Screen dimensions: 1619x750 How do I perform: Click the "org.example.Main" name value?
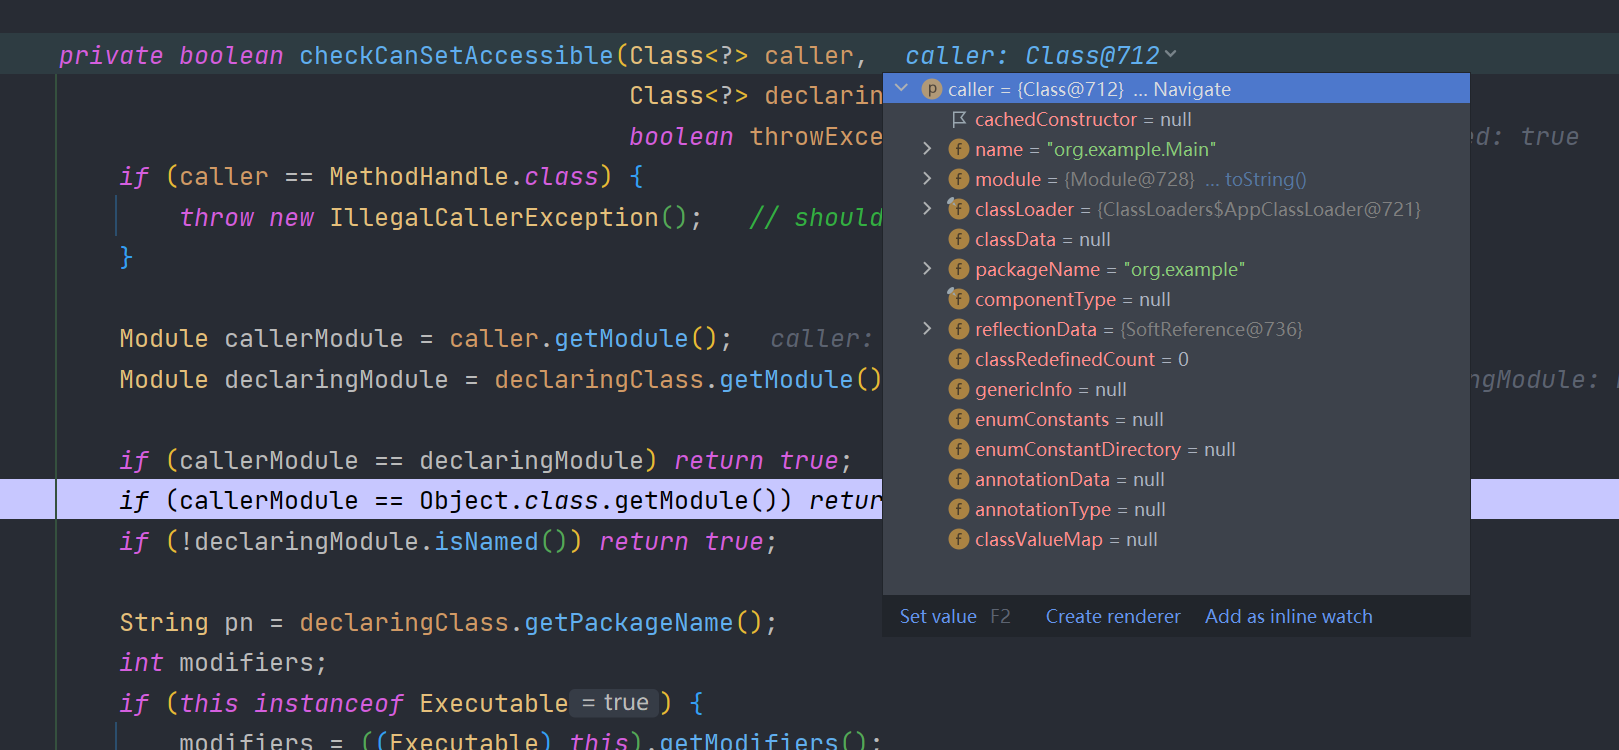1131,149
